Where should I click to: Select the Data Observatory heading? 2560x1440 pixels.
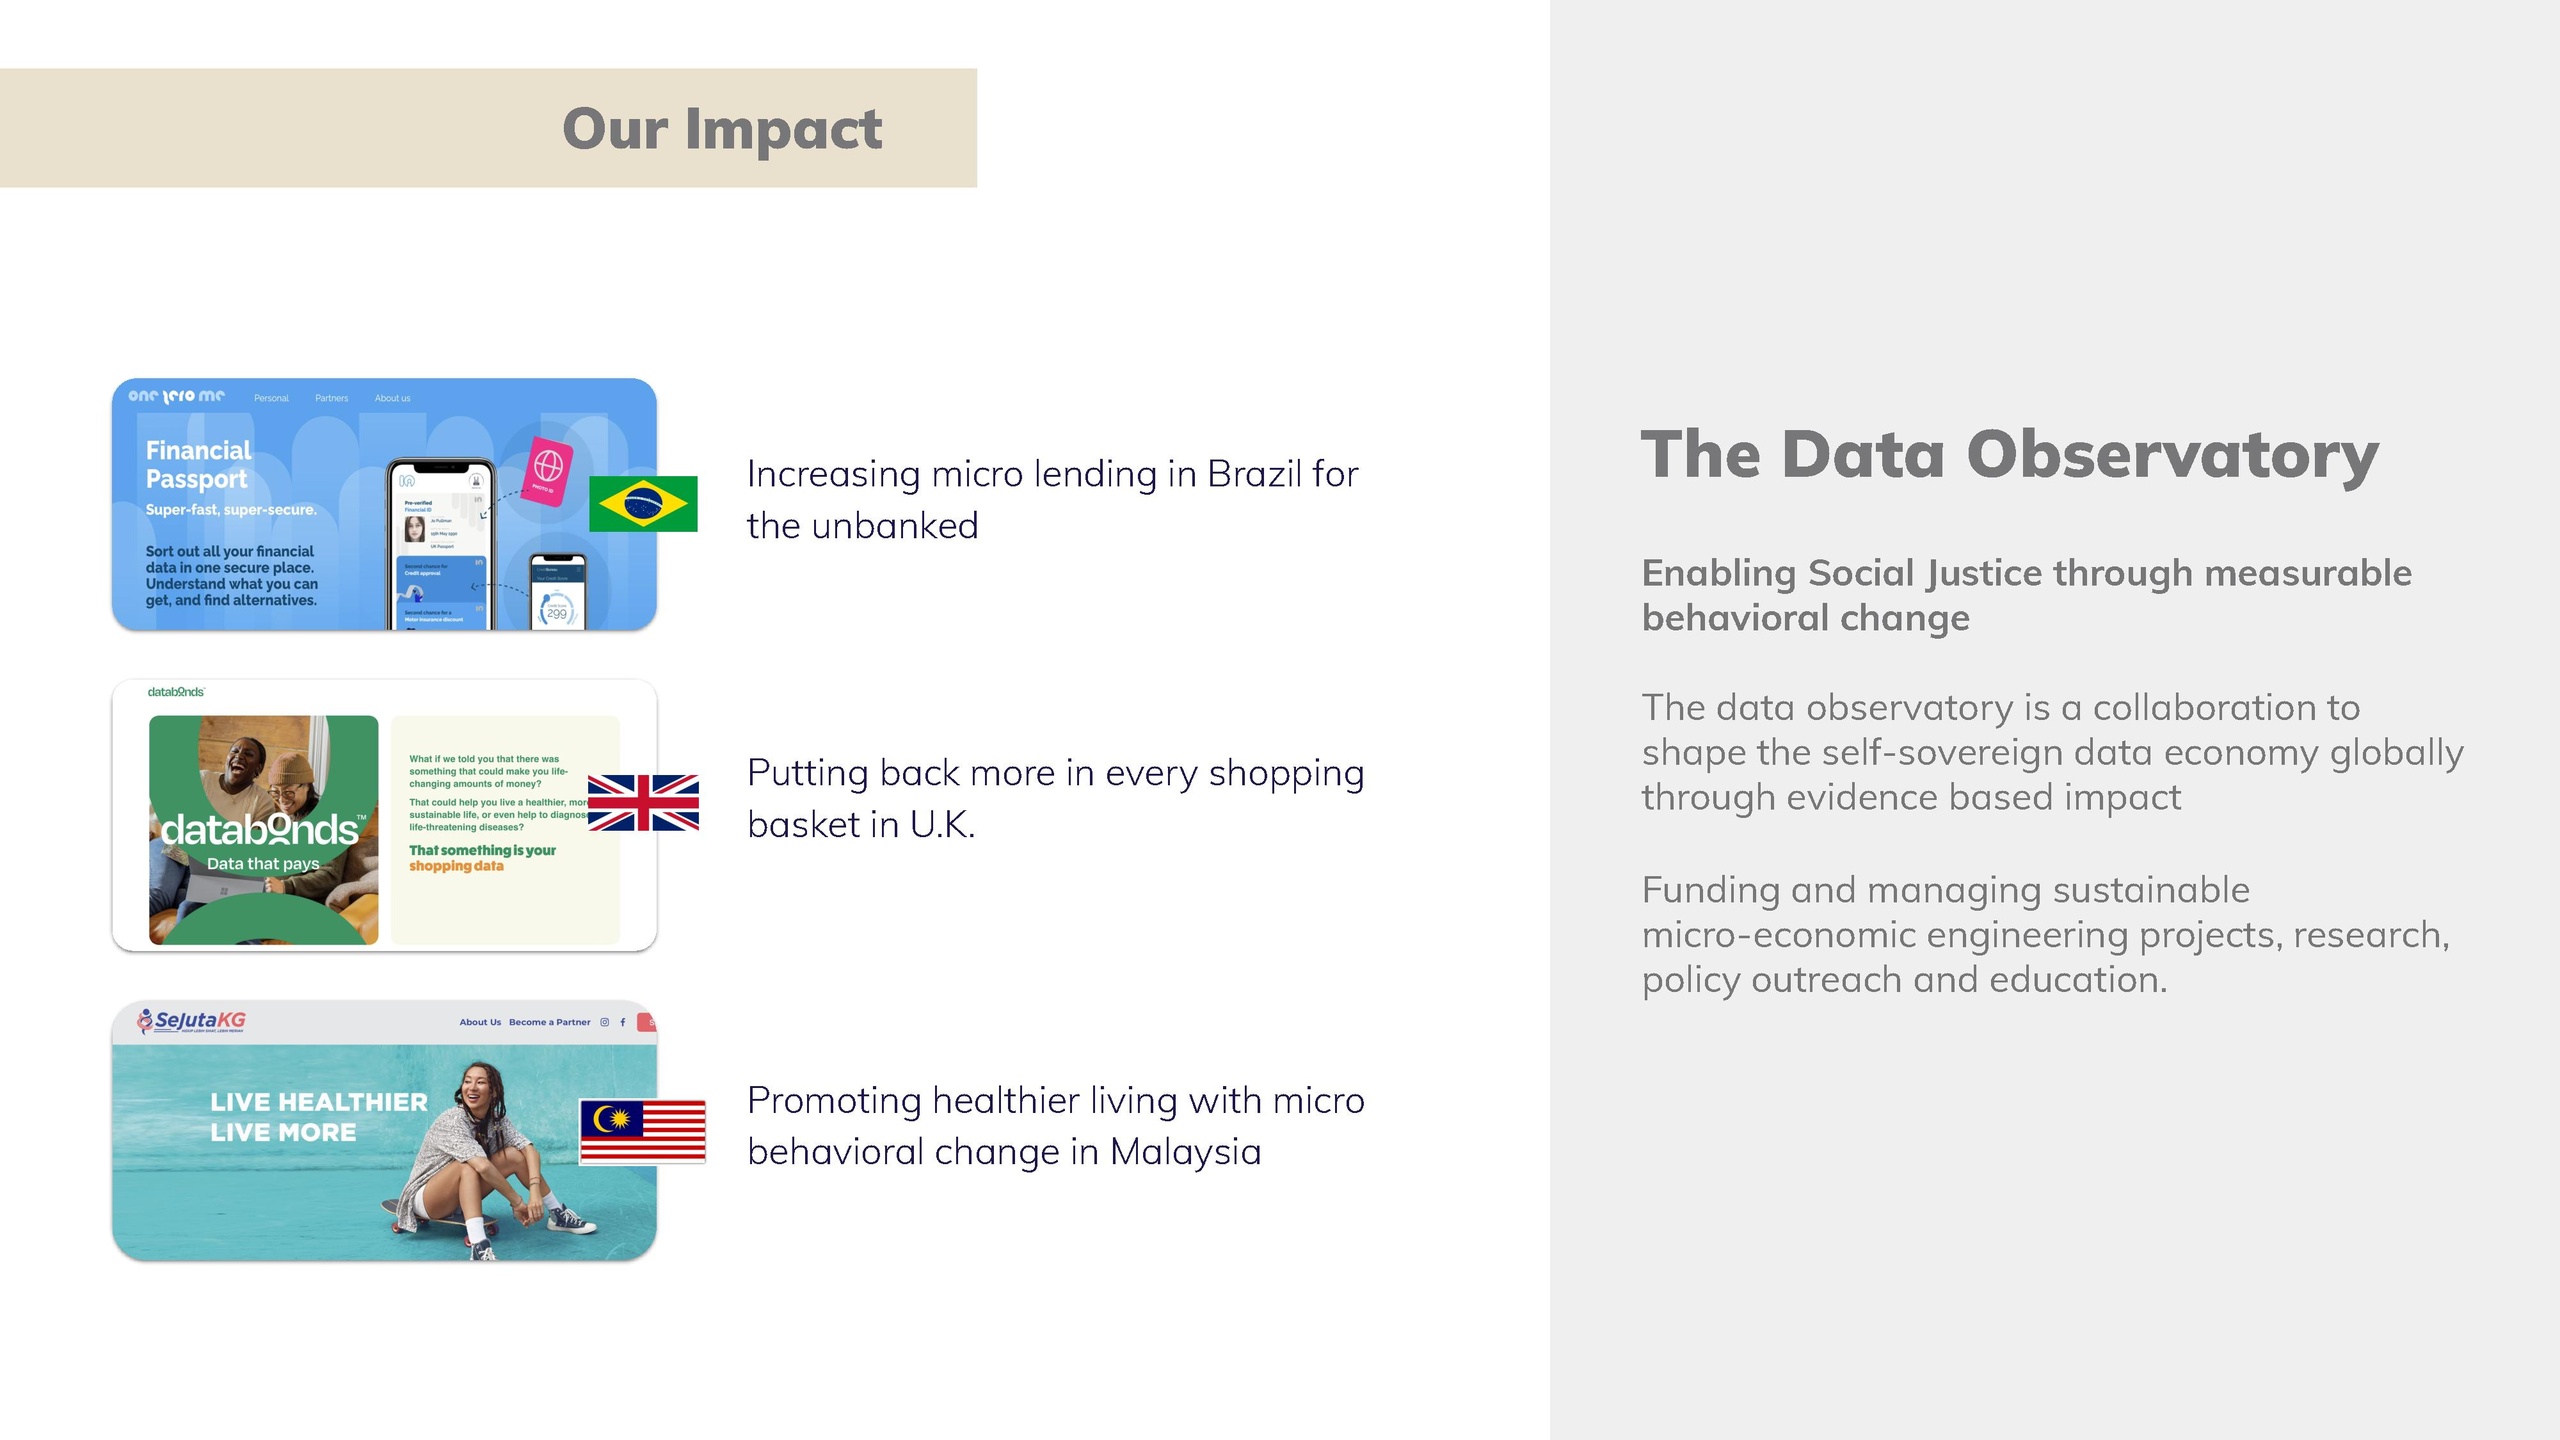click(2009, 454)
